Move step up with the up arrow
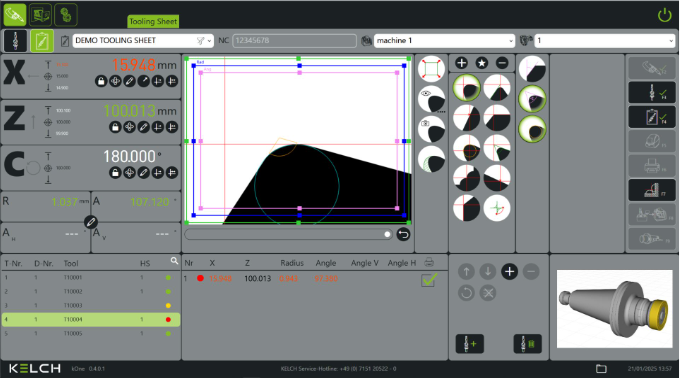The width and height of the screenshot is (680, 390). [x=466, y=272]
